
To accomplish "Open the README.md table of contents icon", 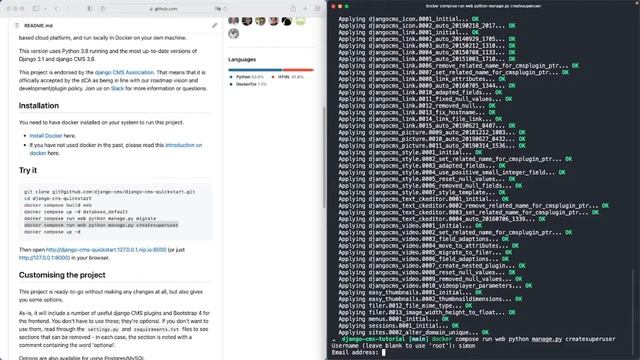I will 17,25.
